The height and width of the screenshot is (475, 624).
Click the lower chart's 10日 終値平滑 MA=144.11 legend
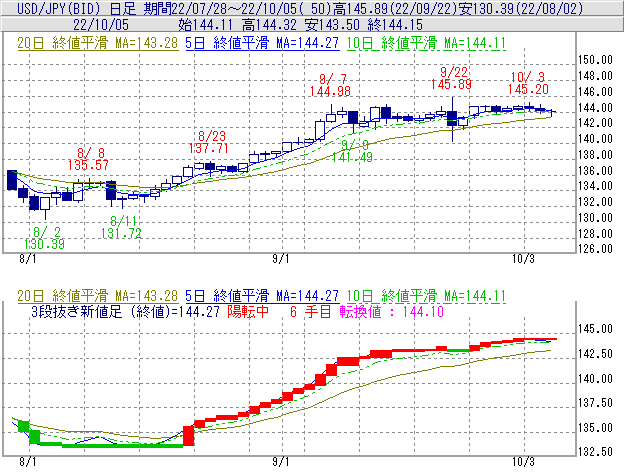[426, 296]
